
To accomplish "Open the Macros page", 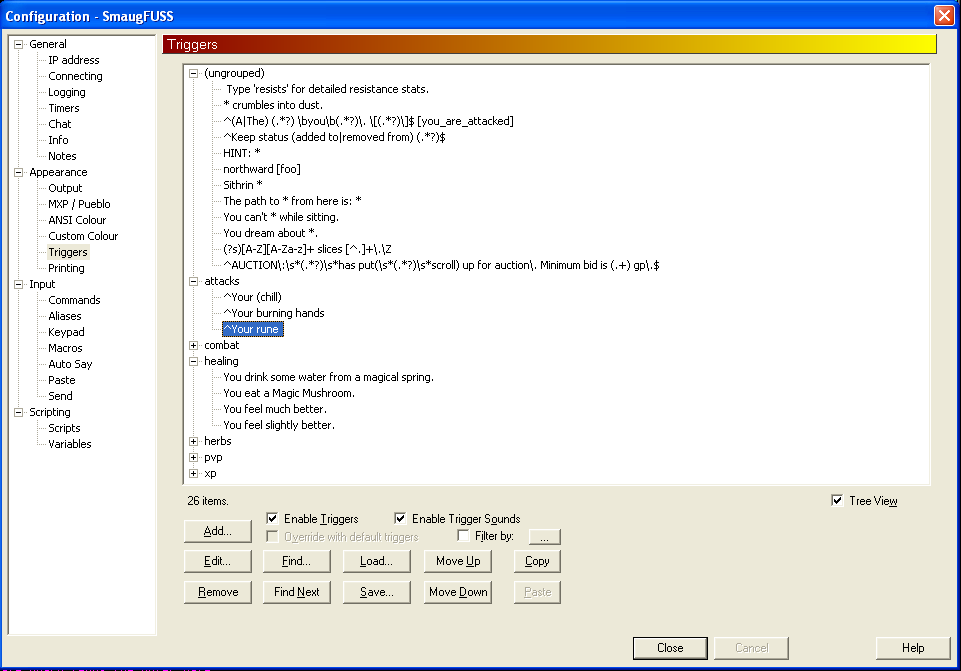I will tap(65, 348).
